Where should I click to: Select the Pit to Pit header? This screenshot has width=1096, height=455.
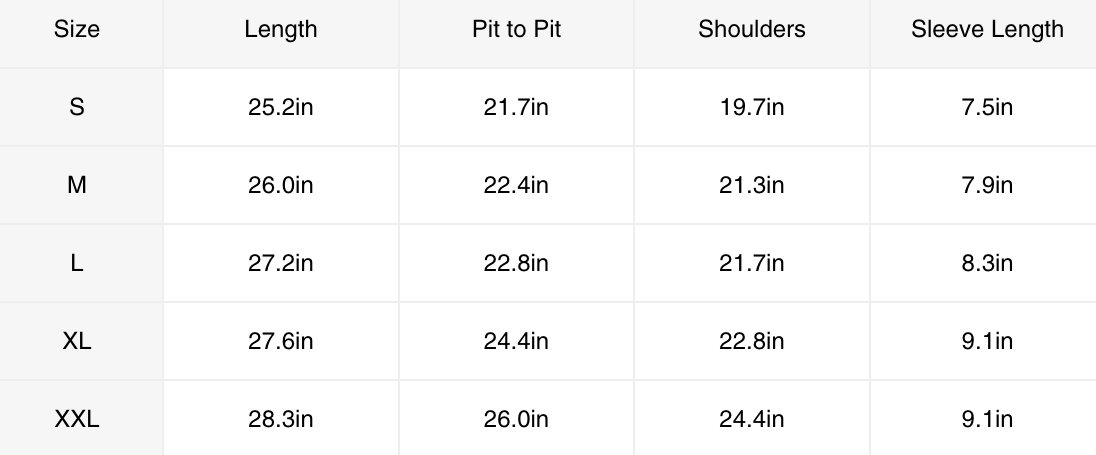516,29
